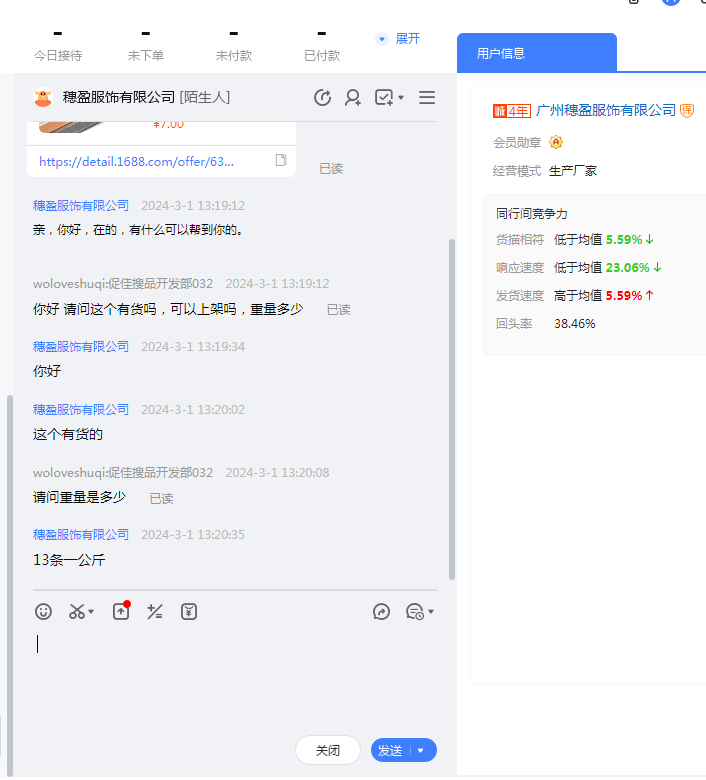Click the scissors screenshot tool icon

77,611
